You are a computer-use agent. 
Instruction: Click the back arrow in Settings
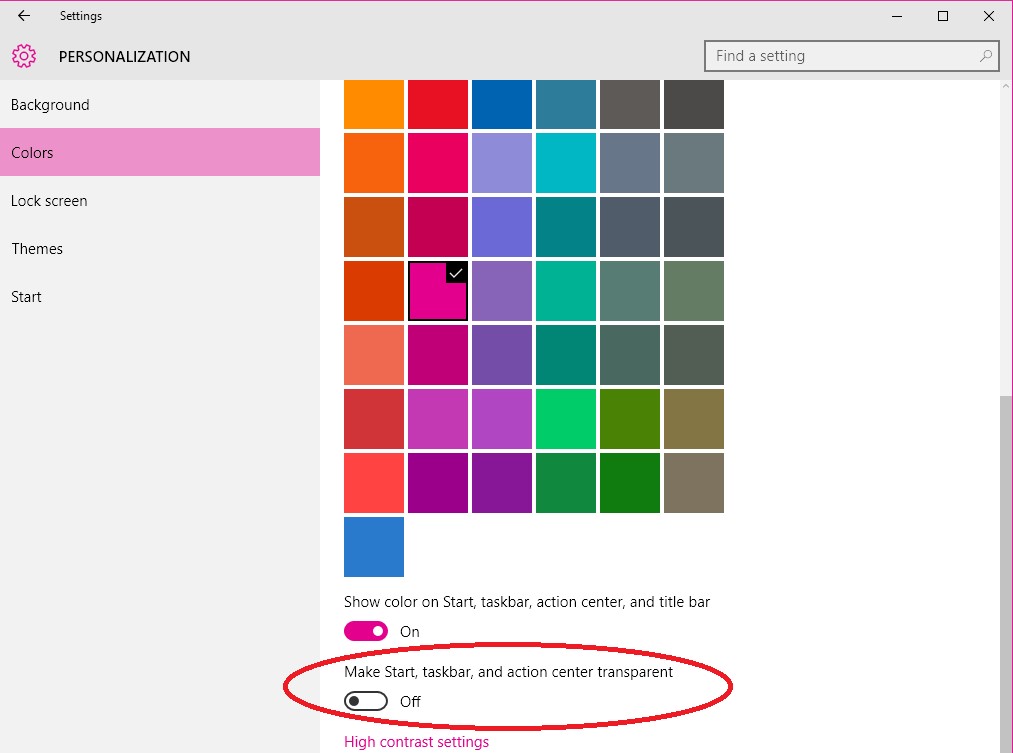coord(24,15)
